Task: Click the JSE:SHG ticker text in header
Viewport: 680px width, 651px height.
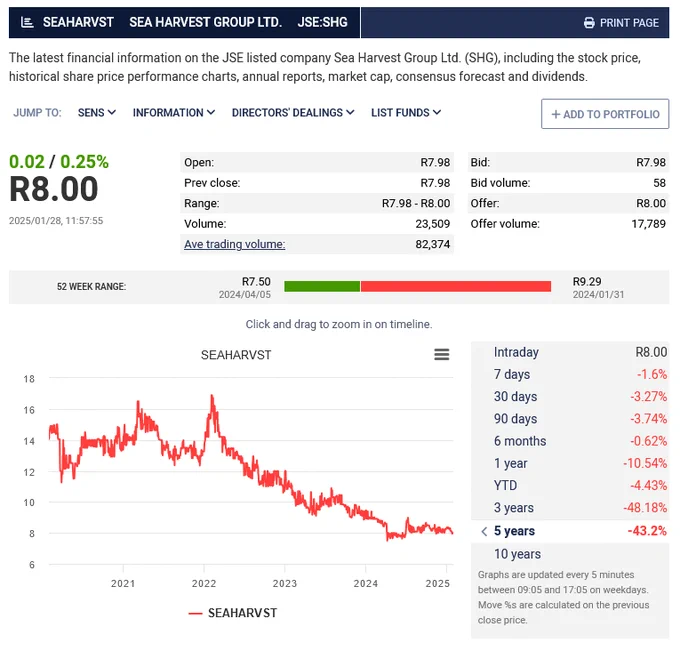Action: (322, 22)
